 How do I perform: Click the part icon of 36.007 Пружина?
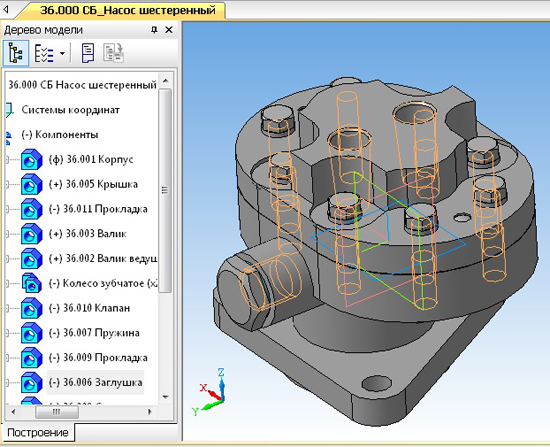click(32, 333)
